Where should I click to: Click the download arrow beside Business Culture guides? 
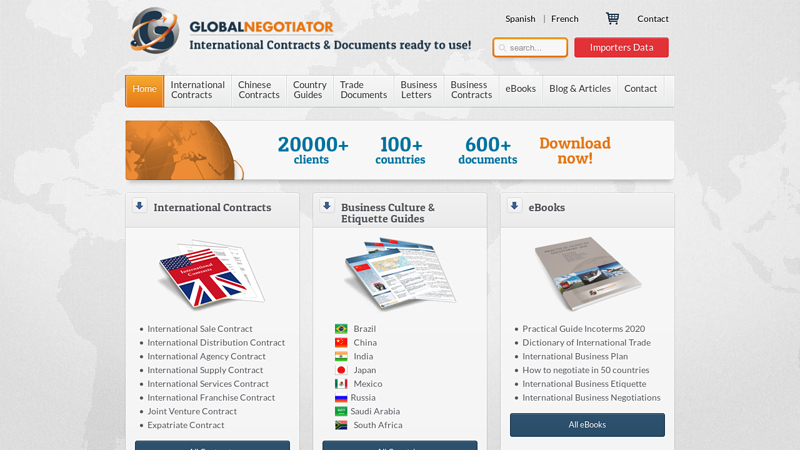pos(327,206)
